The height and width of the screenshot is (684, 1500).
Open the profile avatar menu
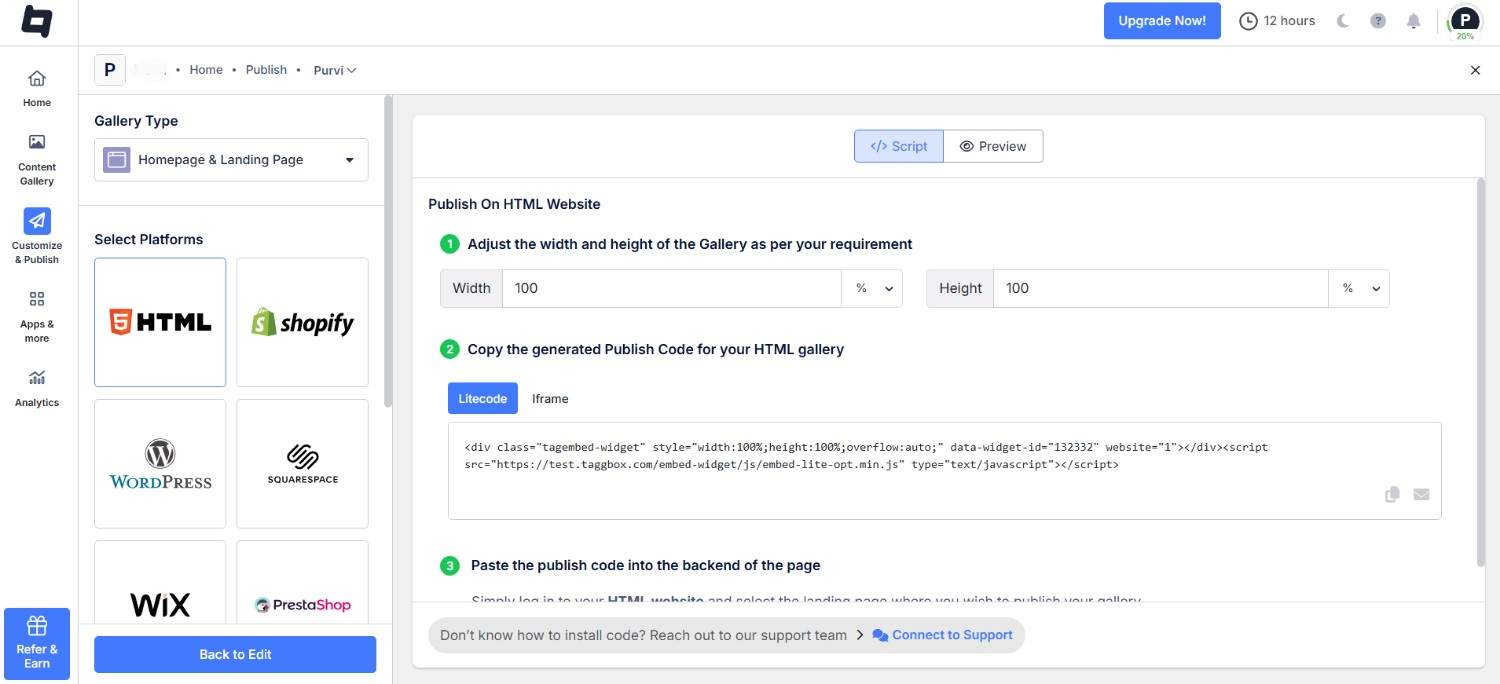(x=1464, y=20)
